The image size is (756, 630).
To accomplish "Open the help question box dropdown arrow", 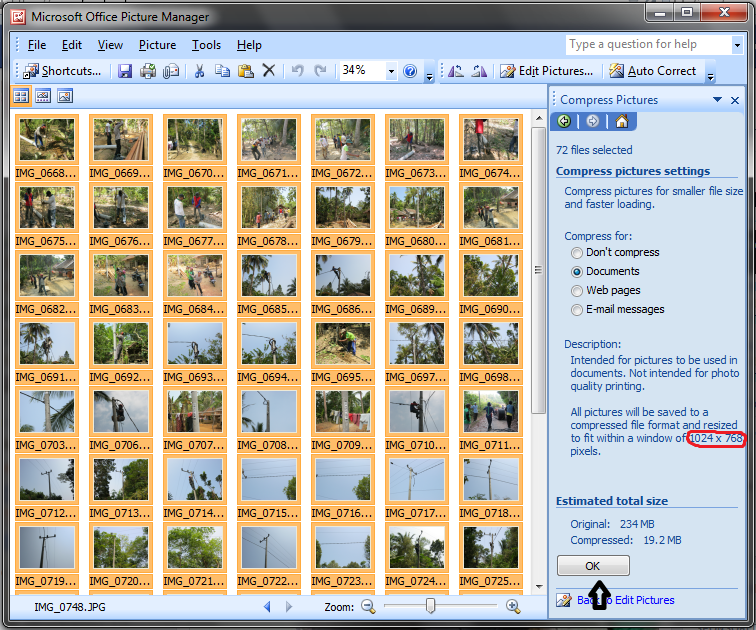I will [x=737, y=45].
